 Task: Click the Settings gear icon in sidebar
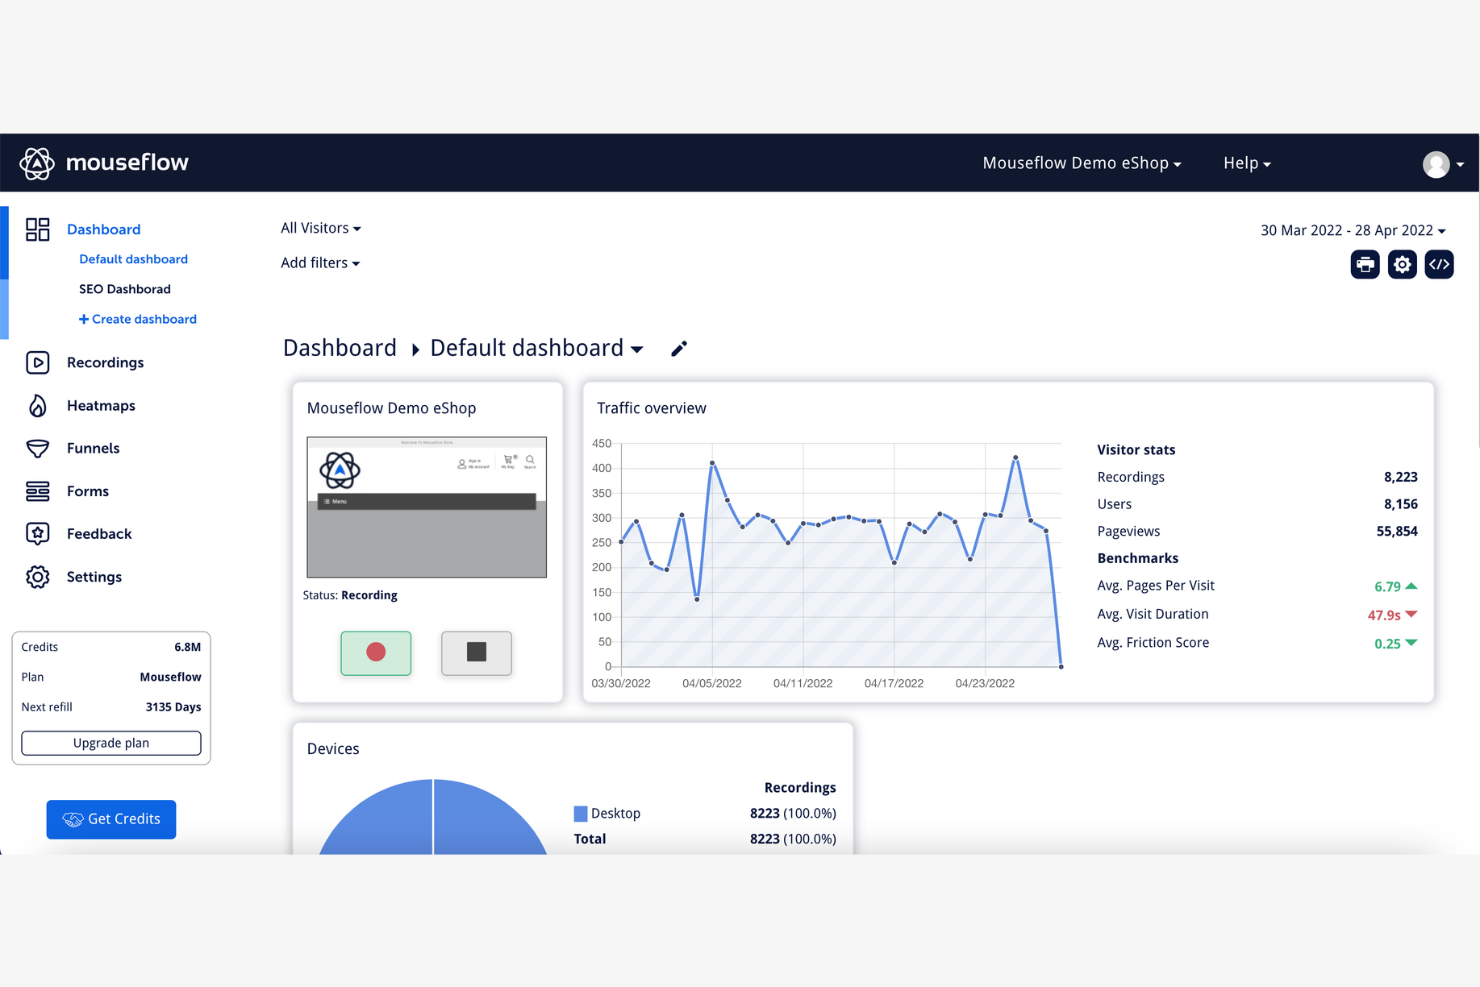click(x=38, y=577)
